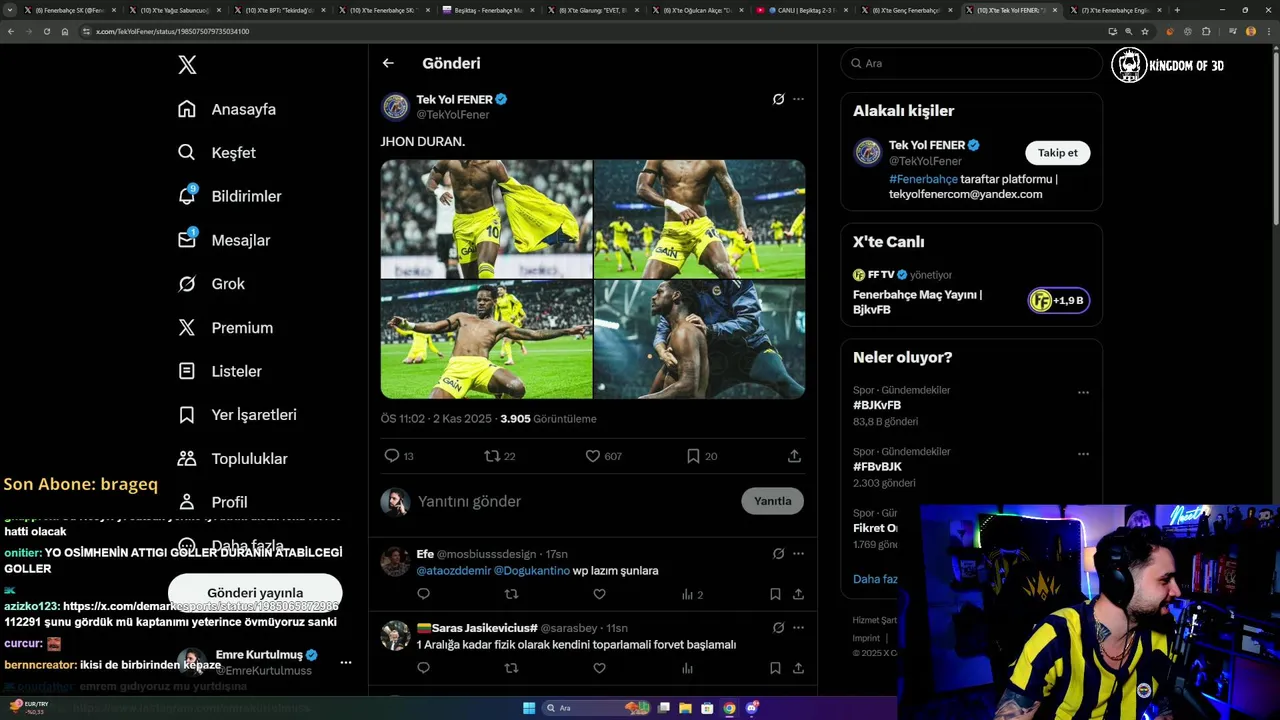Bookmark Saras Jasikevicius comment
Screen dimensions: 1280x720
(775, 668)
